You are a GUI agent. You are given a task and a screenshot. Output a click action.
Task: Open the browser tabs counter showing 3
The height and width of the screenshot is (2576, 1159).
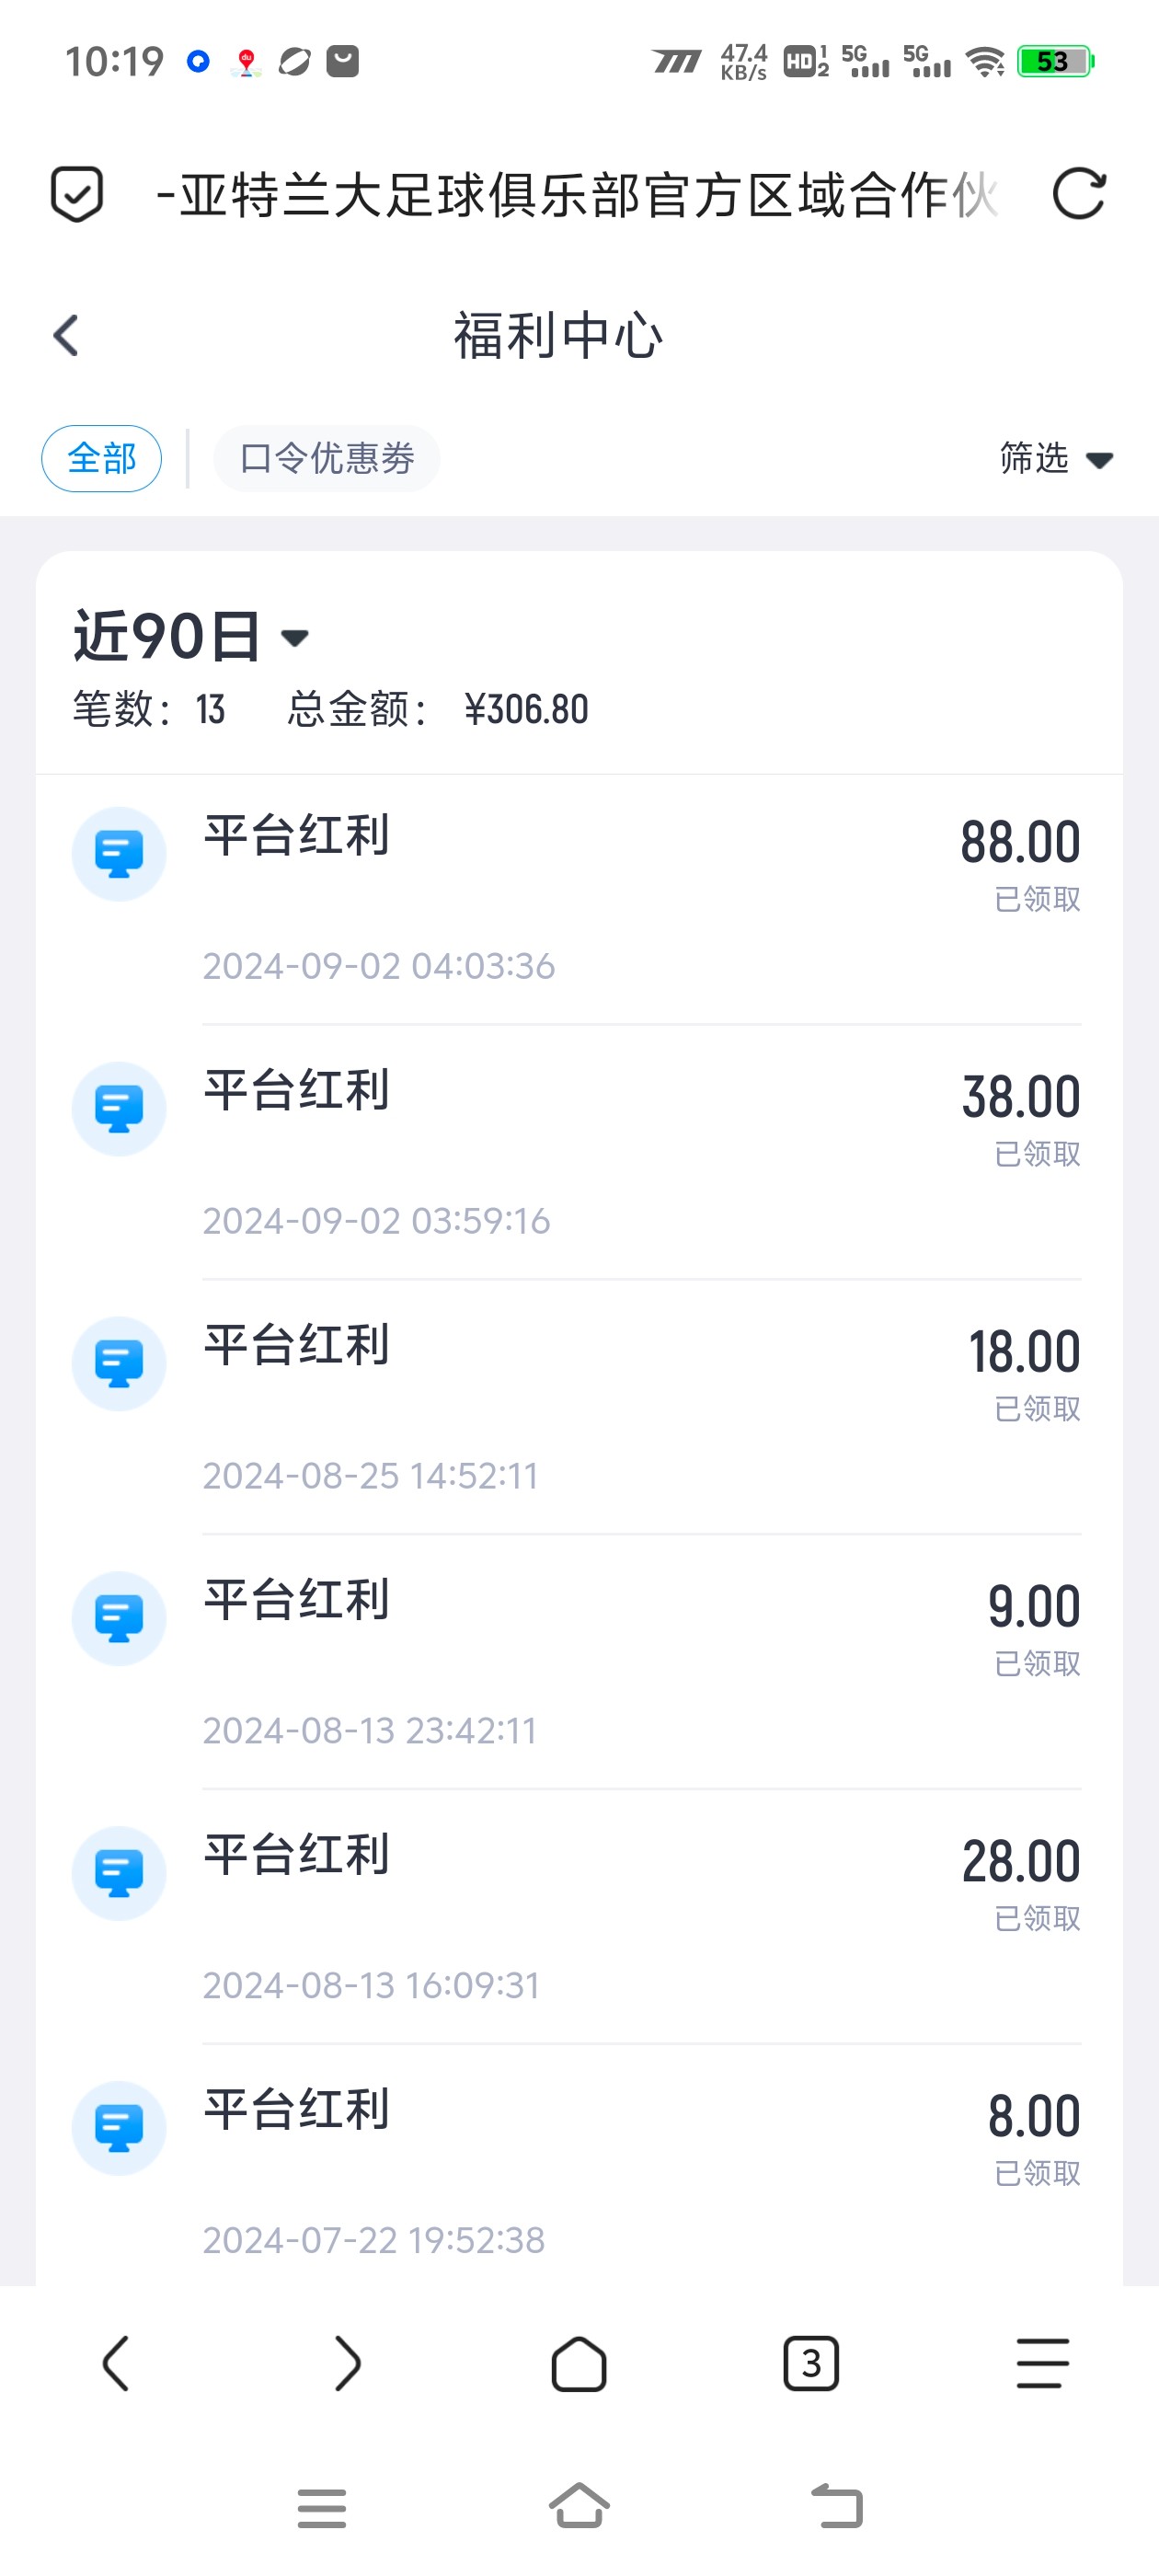(x=810, y=2364)
